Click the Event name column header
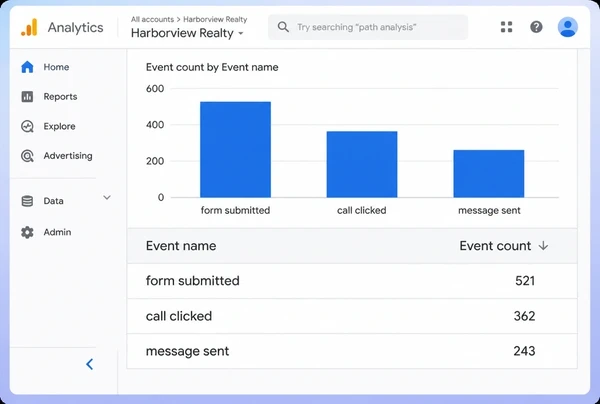Screen dimensions: 600x404 181,246
